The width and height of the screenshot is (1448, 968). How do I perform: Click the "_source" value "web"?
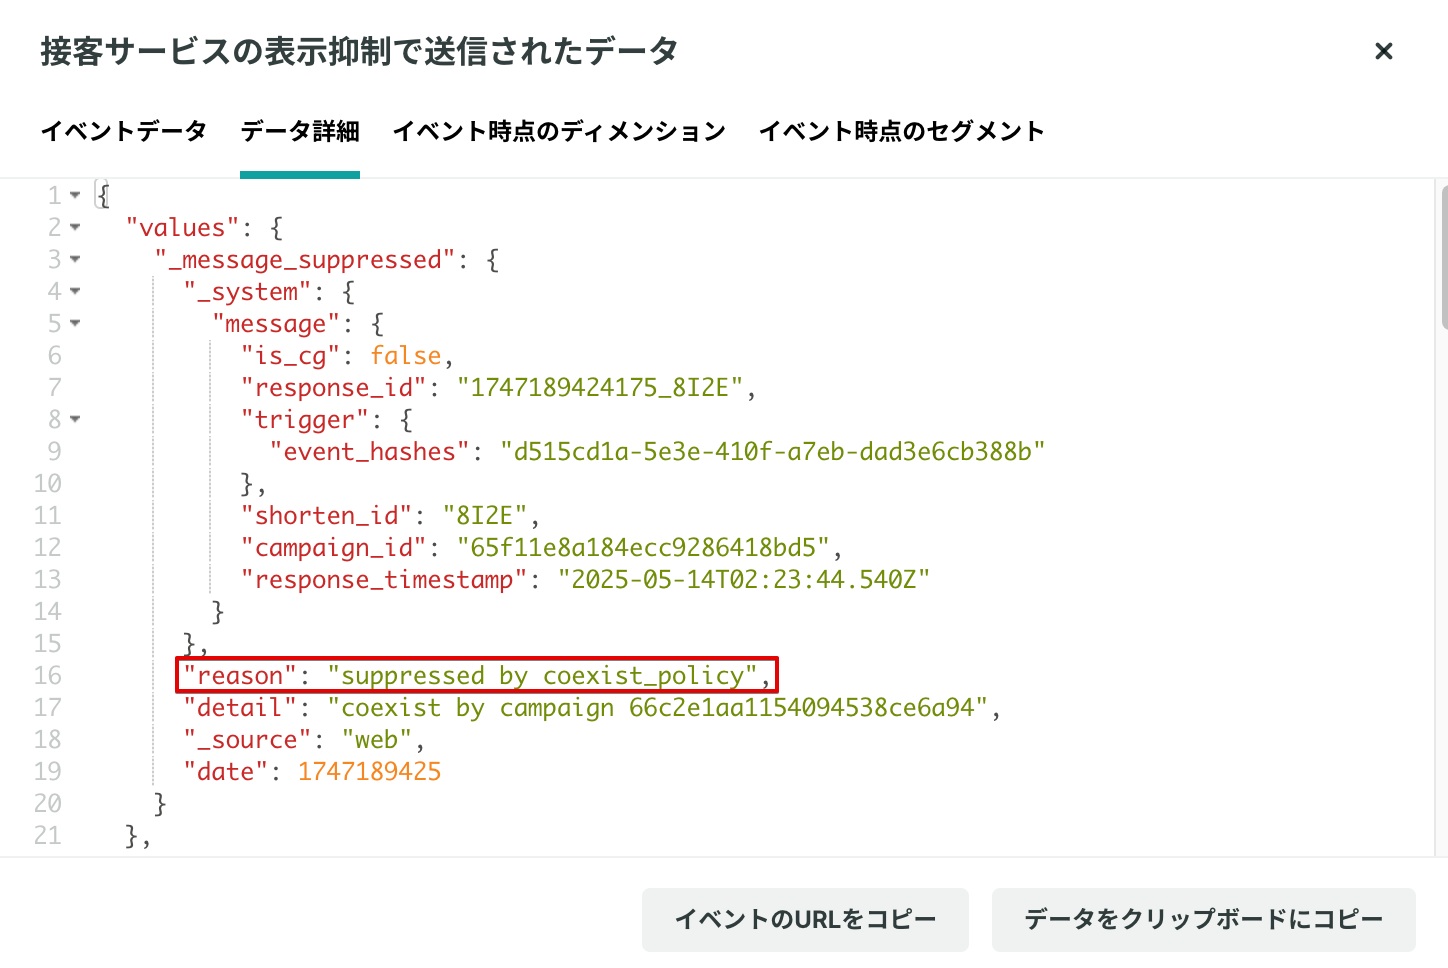tap(377, 740)
